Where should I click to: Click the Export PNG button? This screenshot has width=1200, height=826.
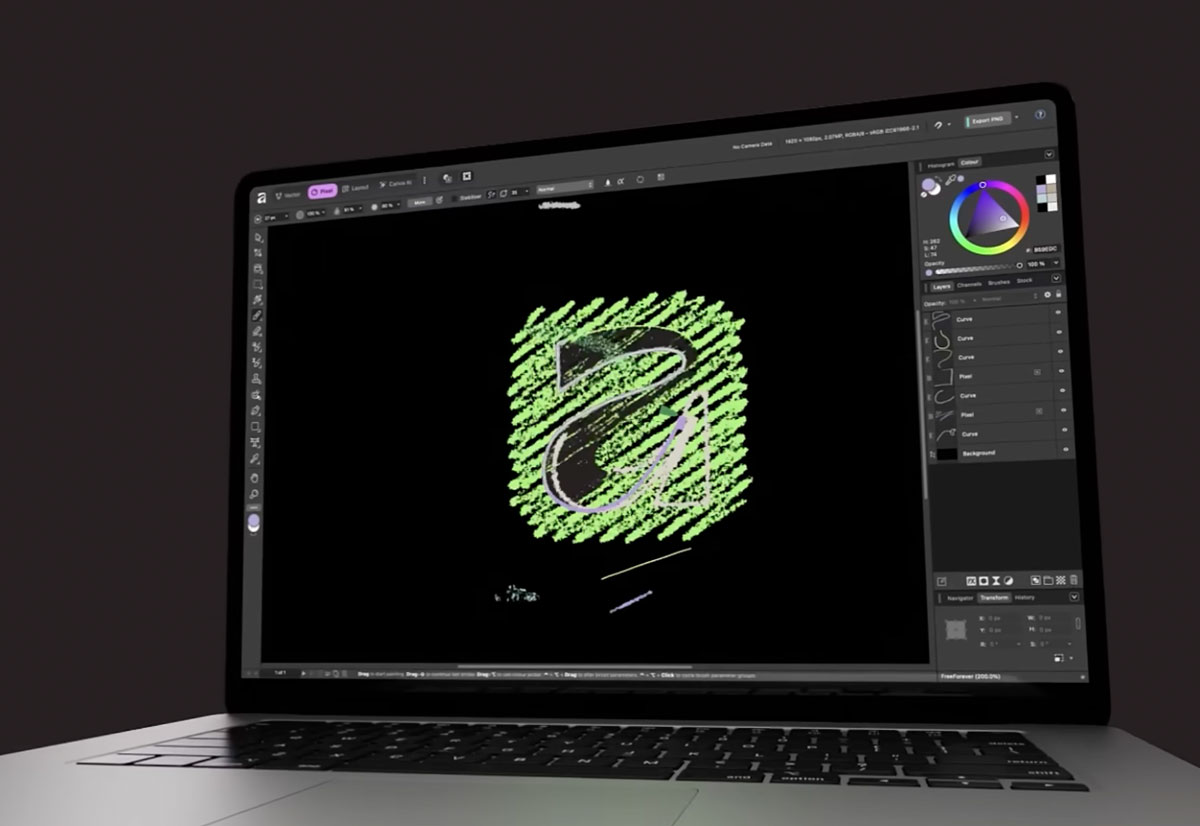(990, 118)
